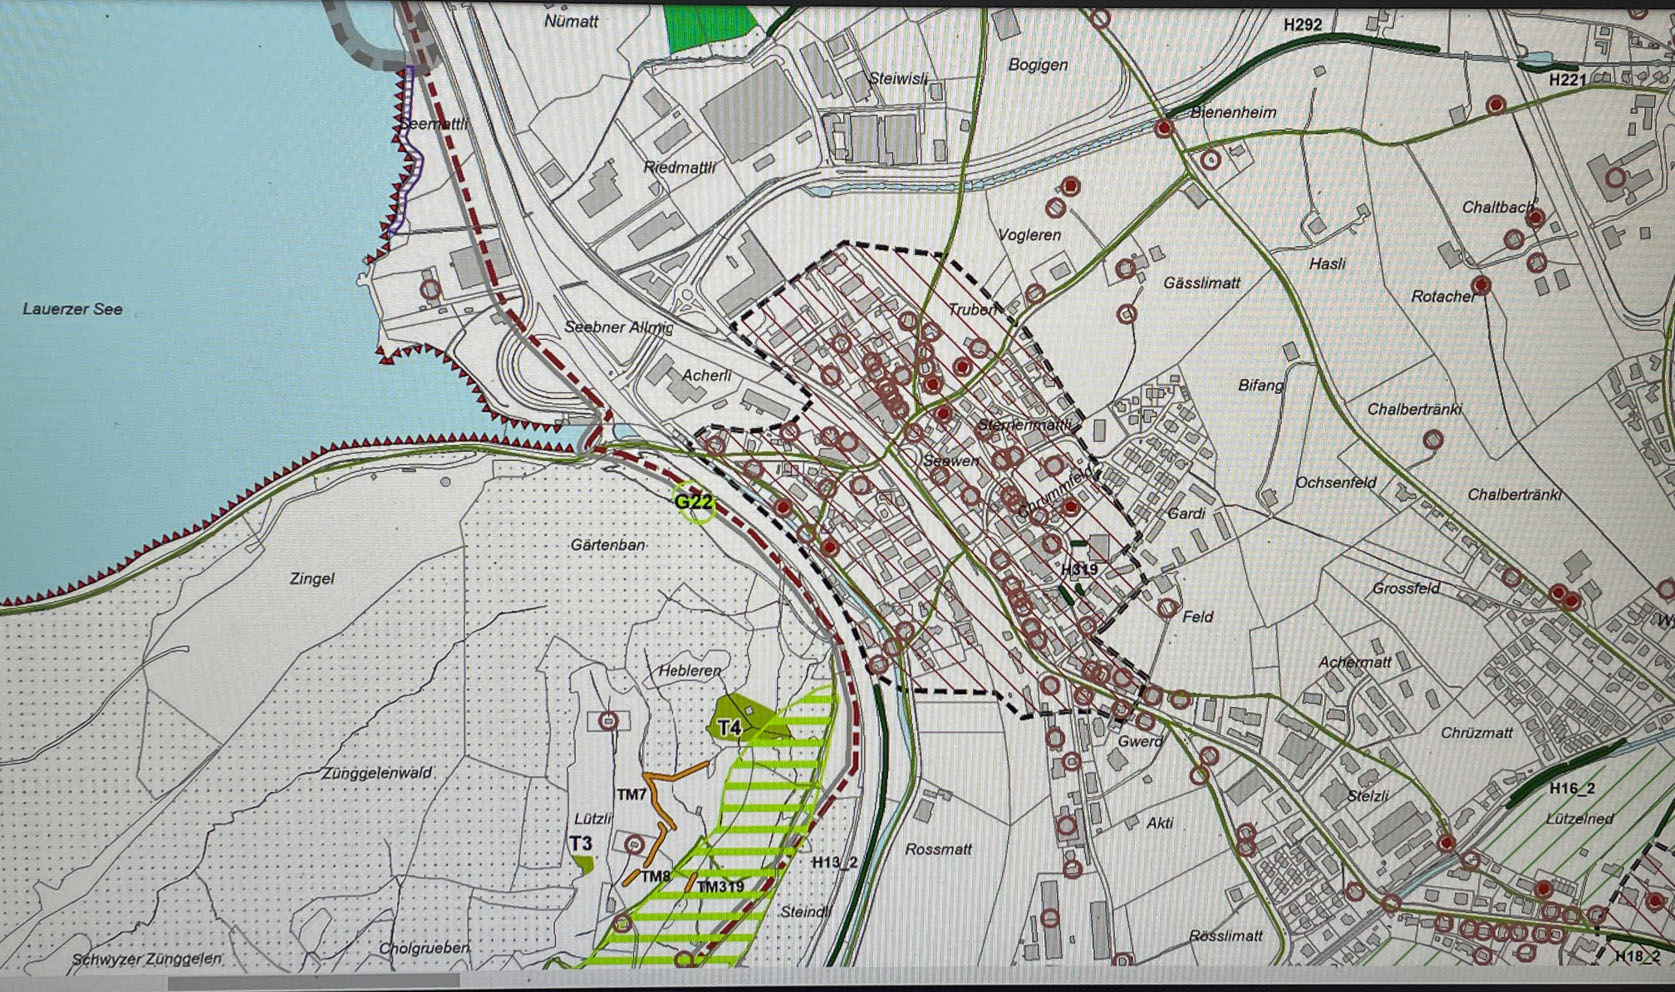Click the Seewen place name label
This screenshot has height=992, width=1675.
tap(951, 461)
